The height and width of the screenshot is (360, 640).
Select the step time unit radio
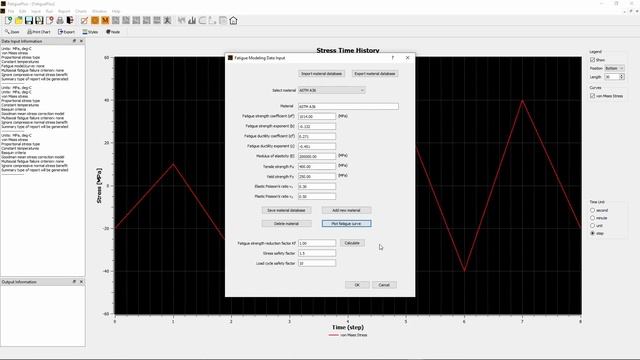coord(592,233)
